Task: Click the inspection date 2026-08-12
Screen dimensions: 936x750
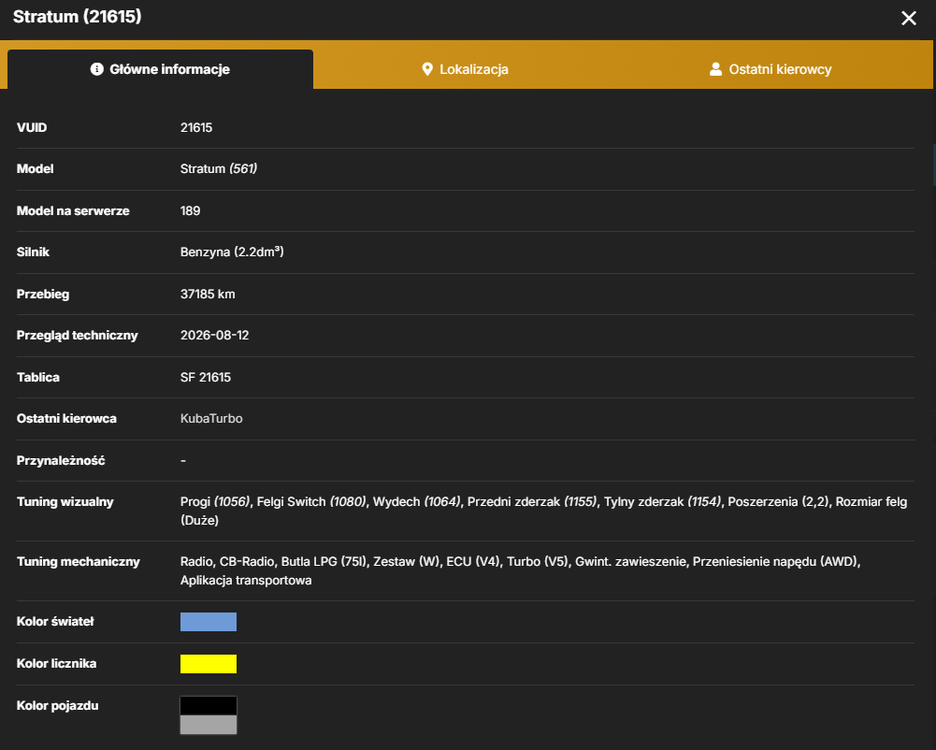Action: pos(215,335)
